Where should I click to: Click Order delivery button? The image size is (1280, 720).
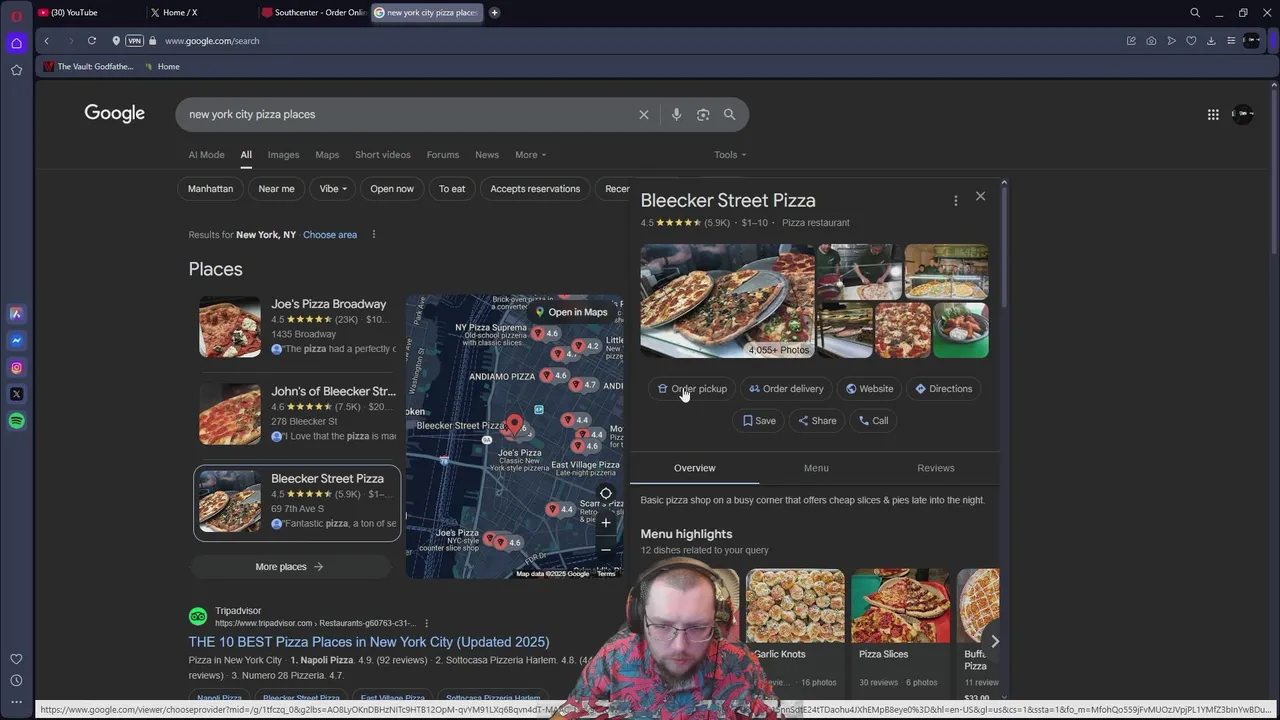click(786, 389)
